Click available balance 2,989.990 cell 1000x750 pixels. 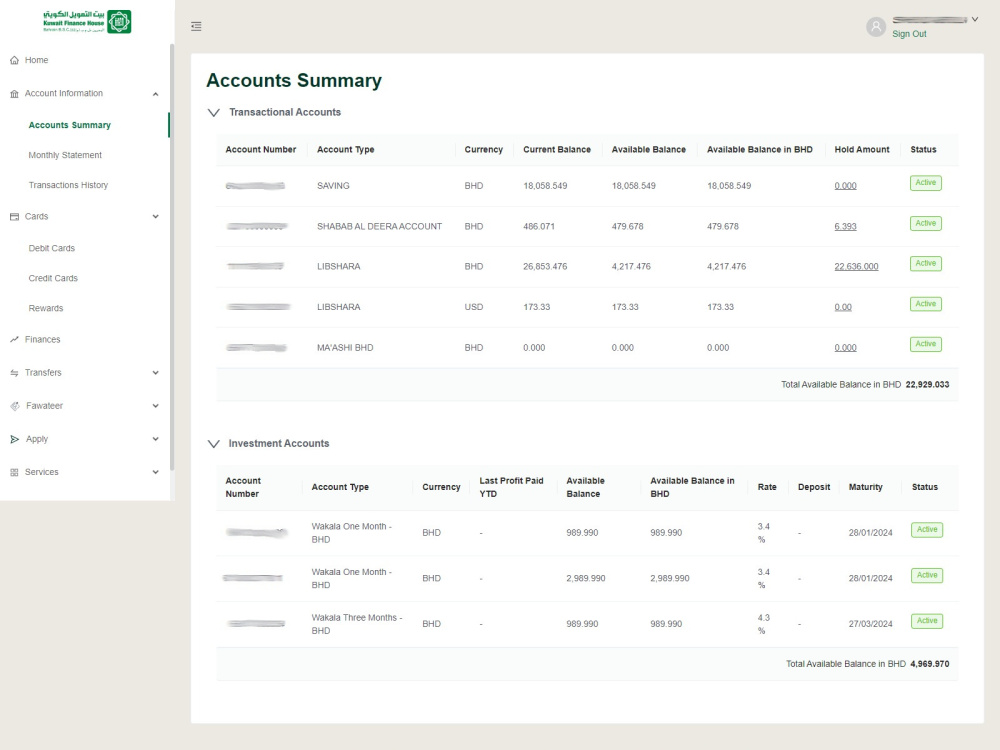click(x=585, y=578)
